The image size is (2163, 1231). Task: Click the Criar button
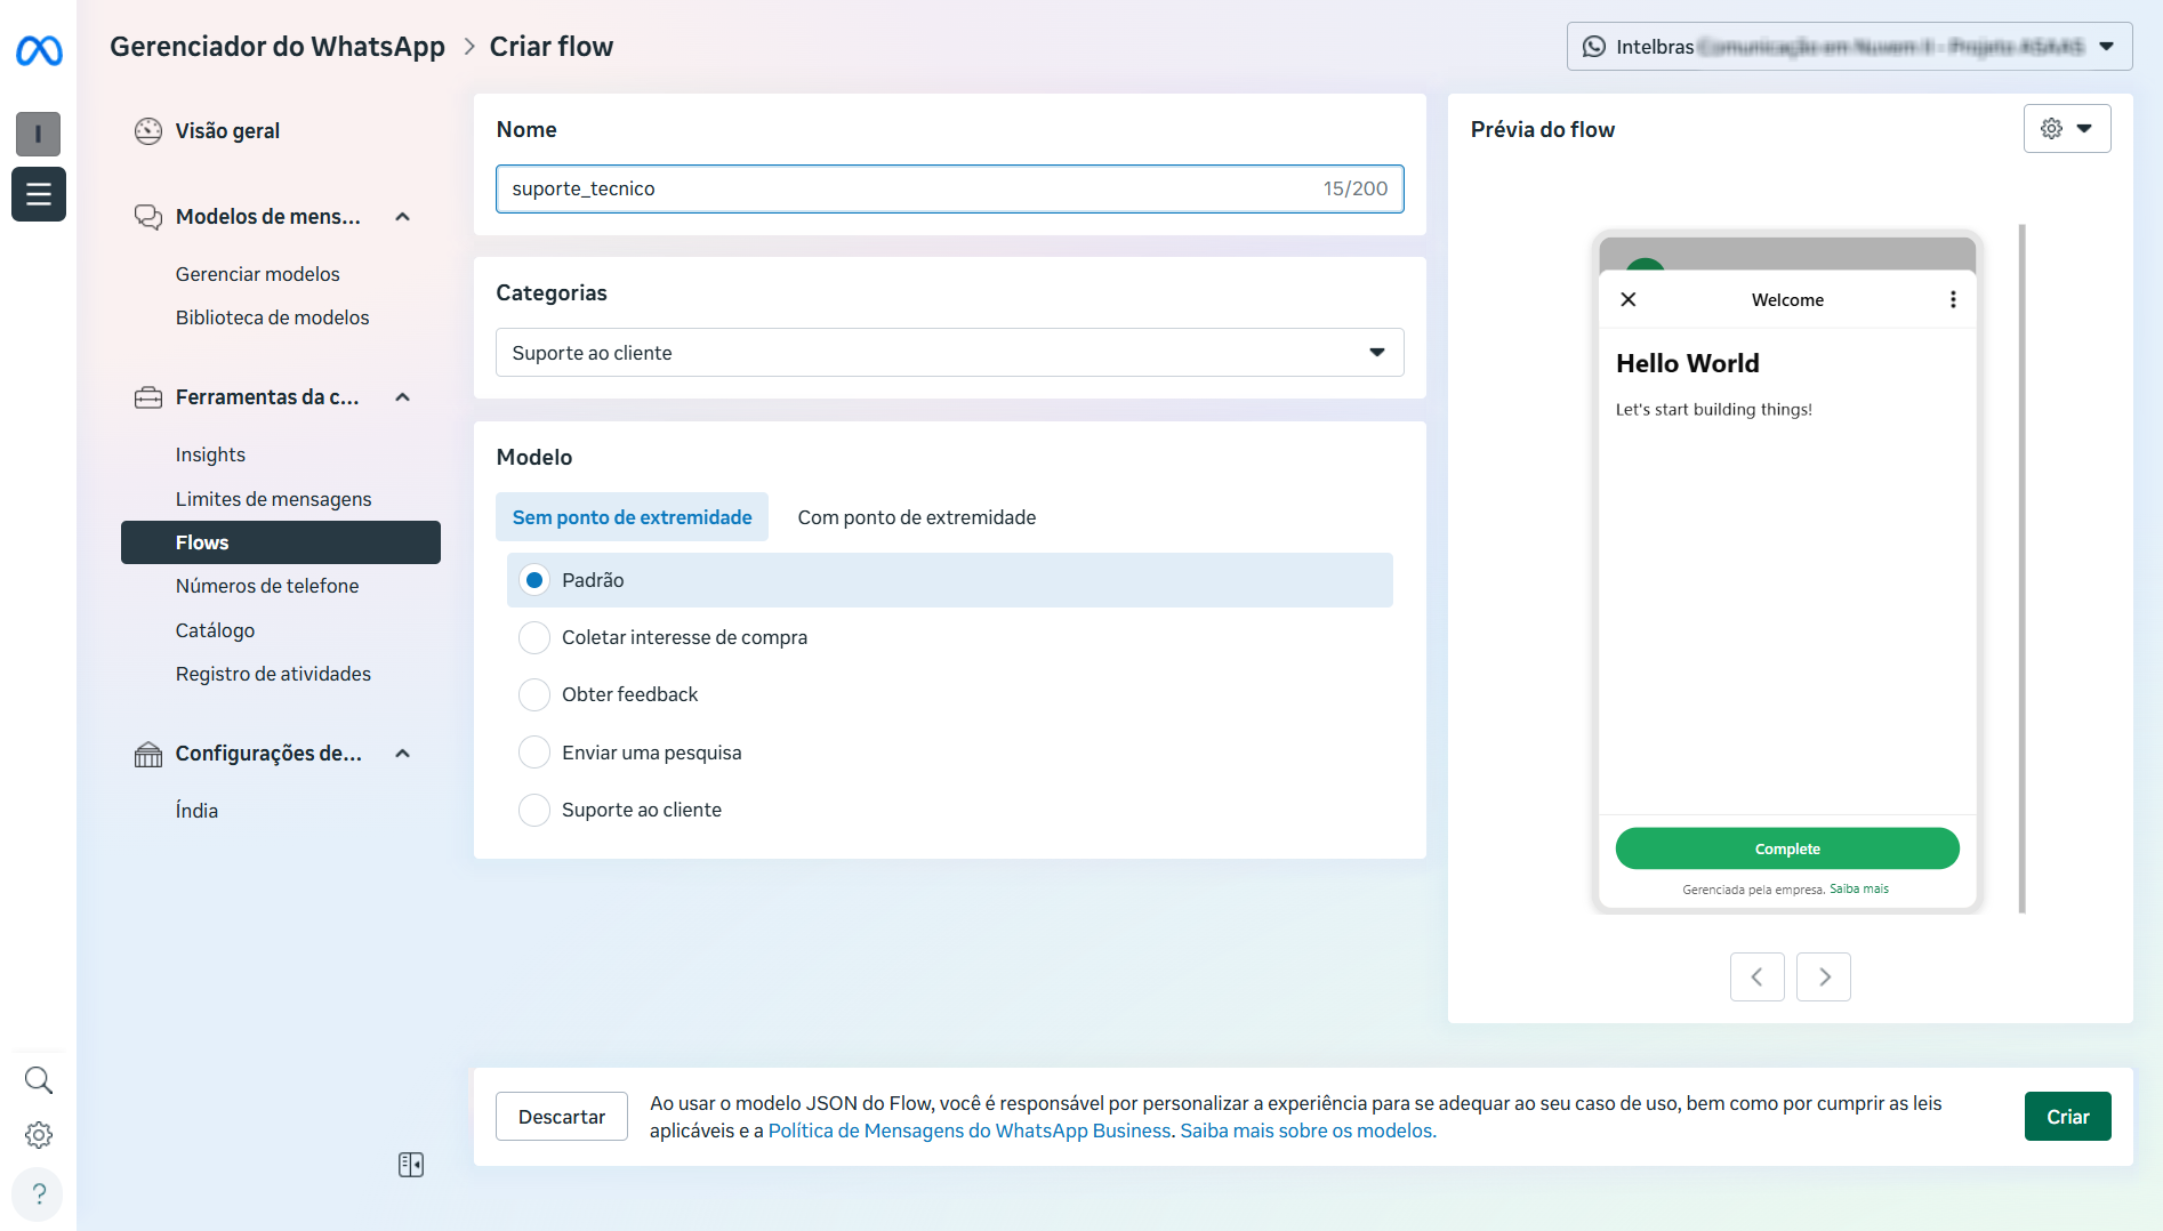click(2067, 1117)
